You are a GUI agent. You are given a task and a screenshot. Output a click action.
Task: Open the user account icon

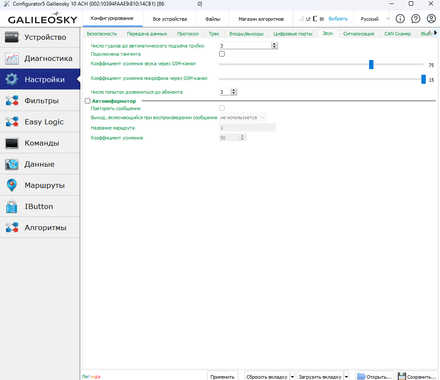(431, 19)
